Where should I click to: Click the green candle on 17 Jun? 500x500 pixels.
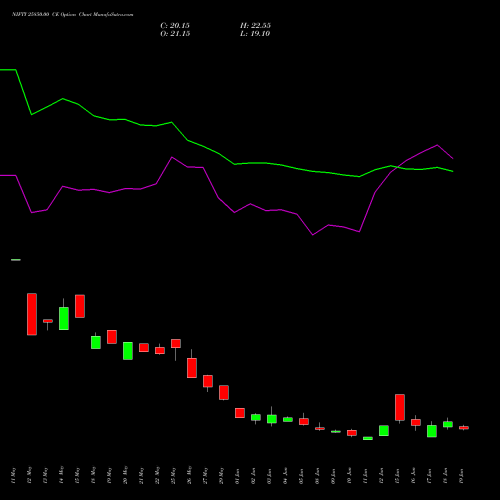click(432, 431)
